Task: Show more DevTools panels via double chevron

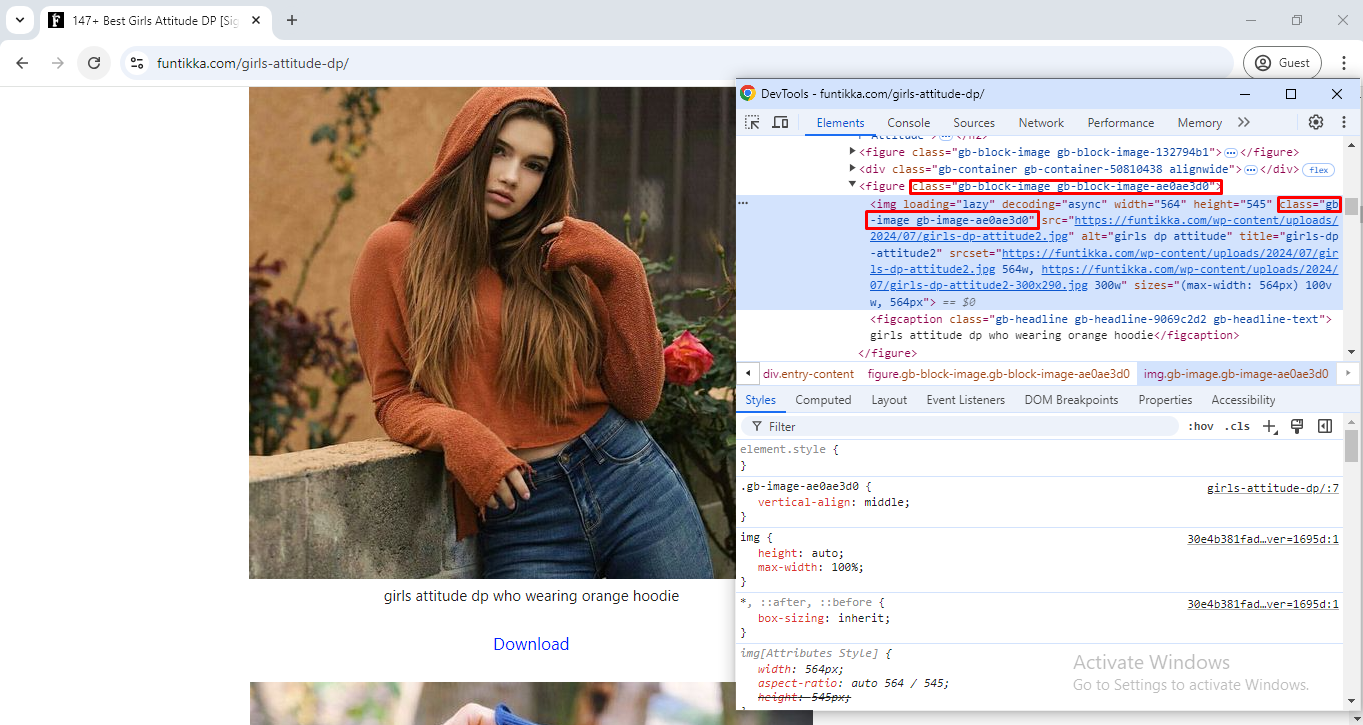Action: coord(1244,122)
